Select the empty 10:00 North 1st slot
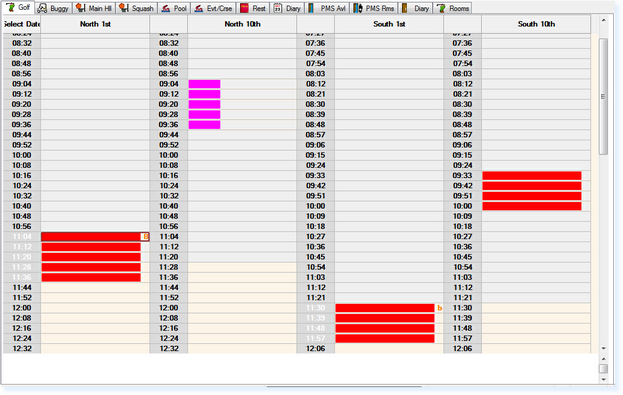The image size is (623, 395). click(95, 155)
